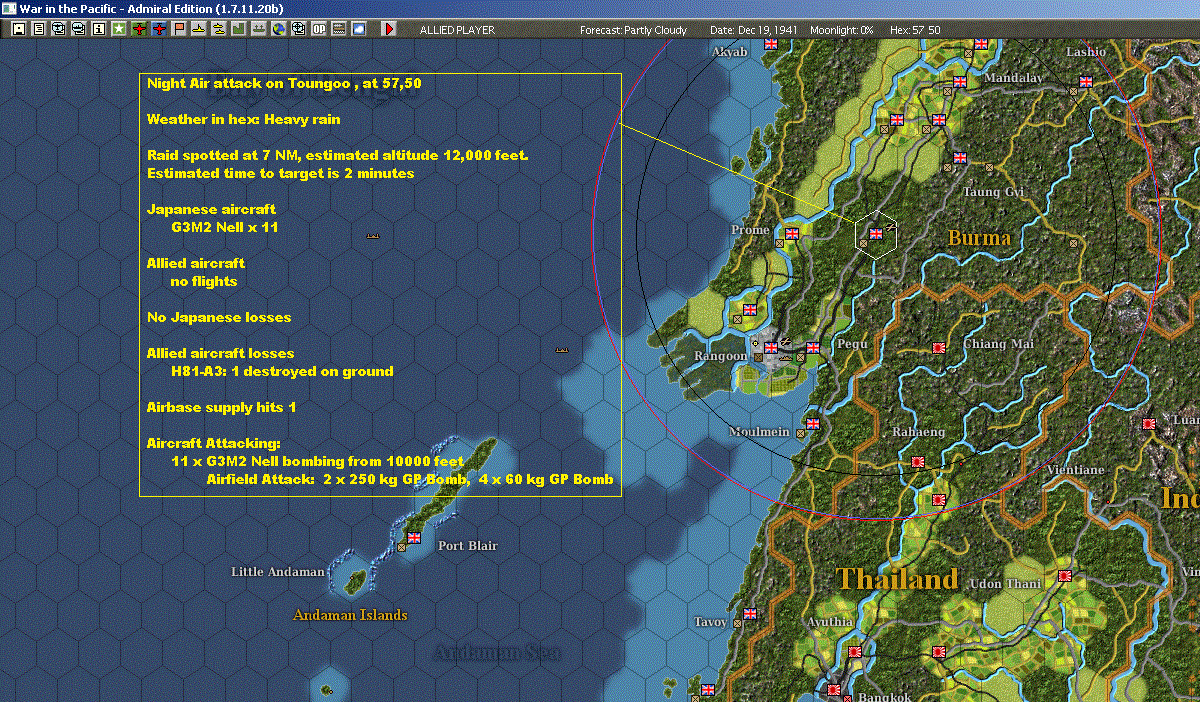Image resolution: width=1200 pixels, height=702 pixels.
Task: Click the Date: Dec 19, 1941 status
Action: [x=754, y=30]
